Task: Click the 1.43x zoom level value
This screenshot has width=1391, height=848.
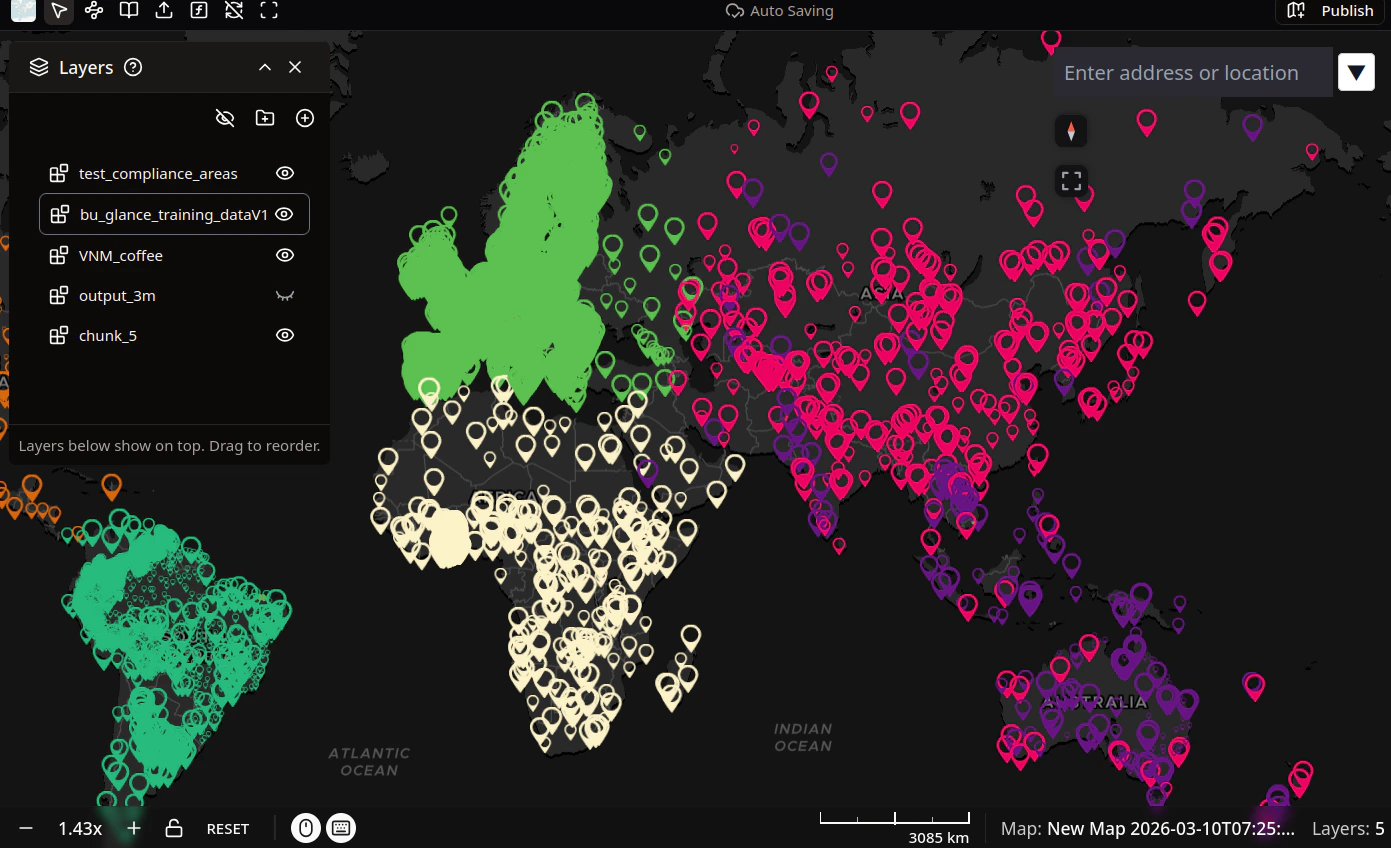Action: tap(80, 828)
